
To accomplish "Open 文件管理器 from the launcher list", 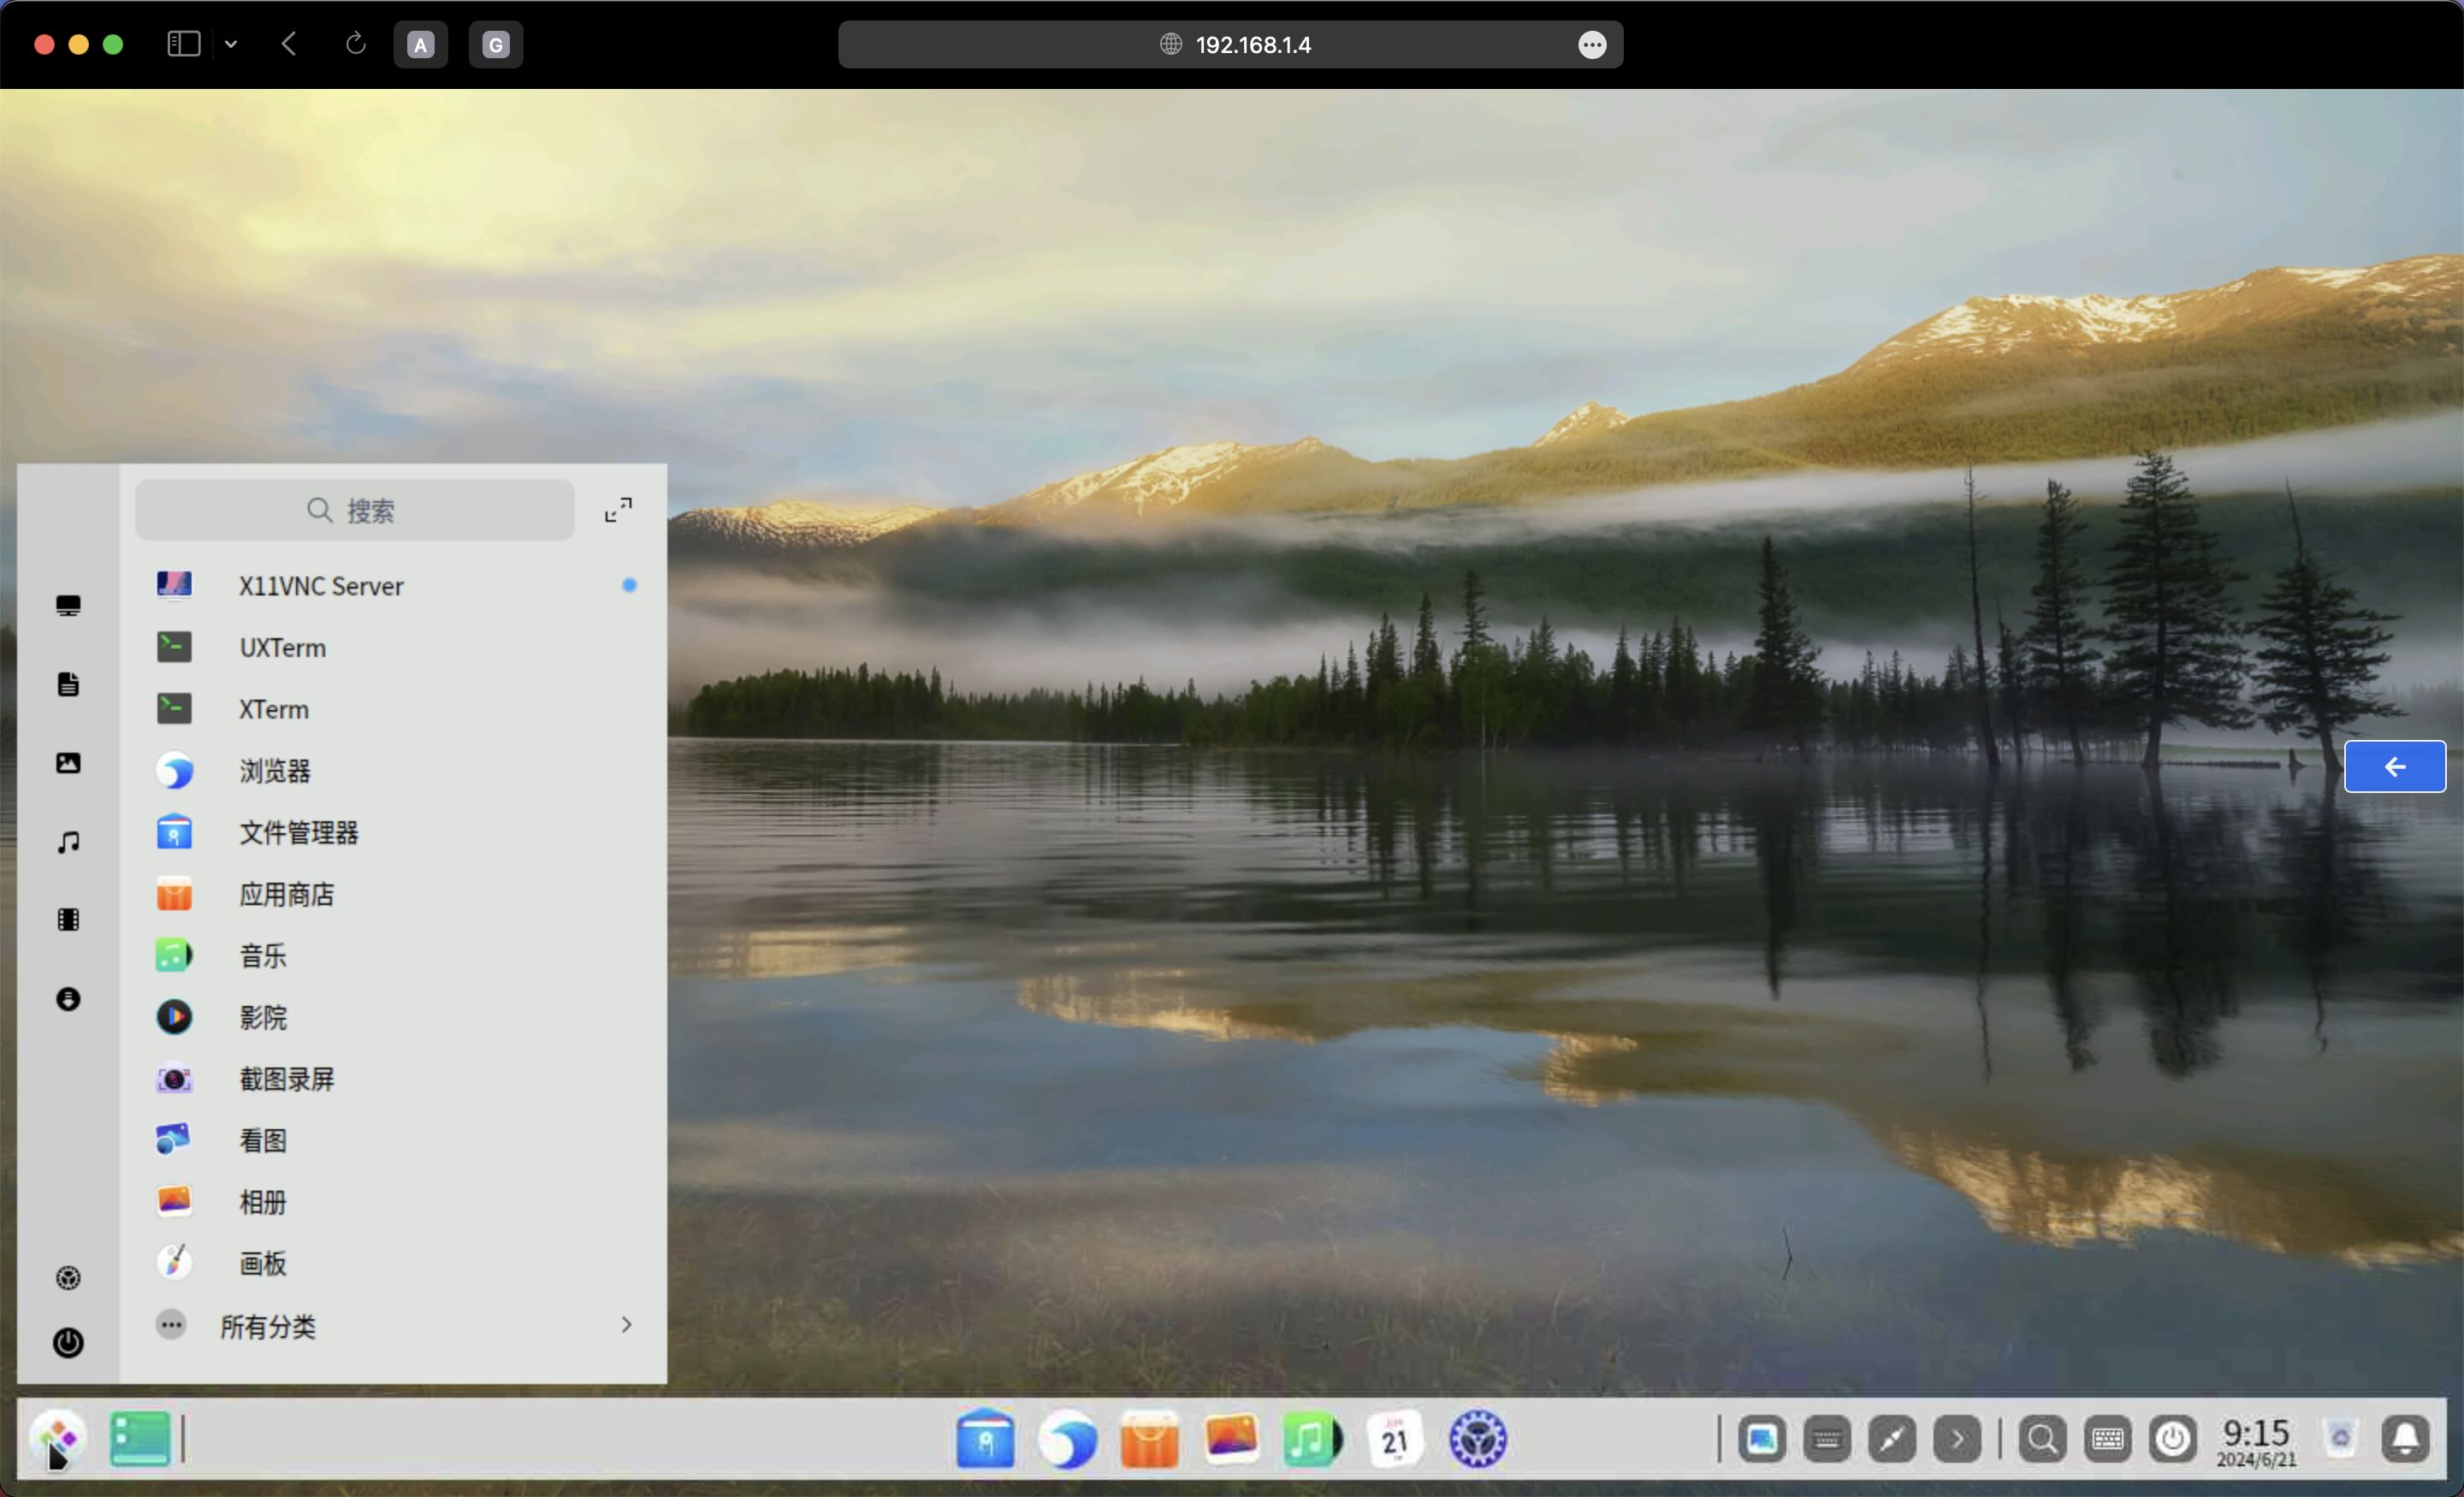I will coord(298,832).
